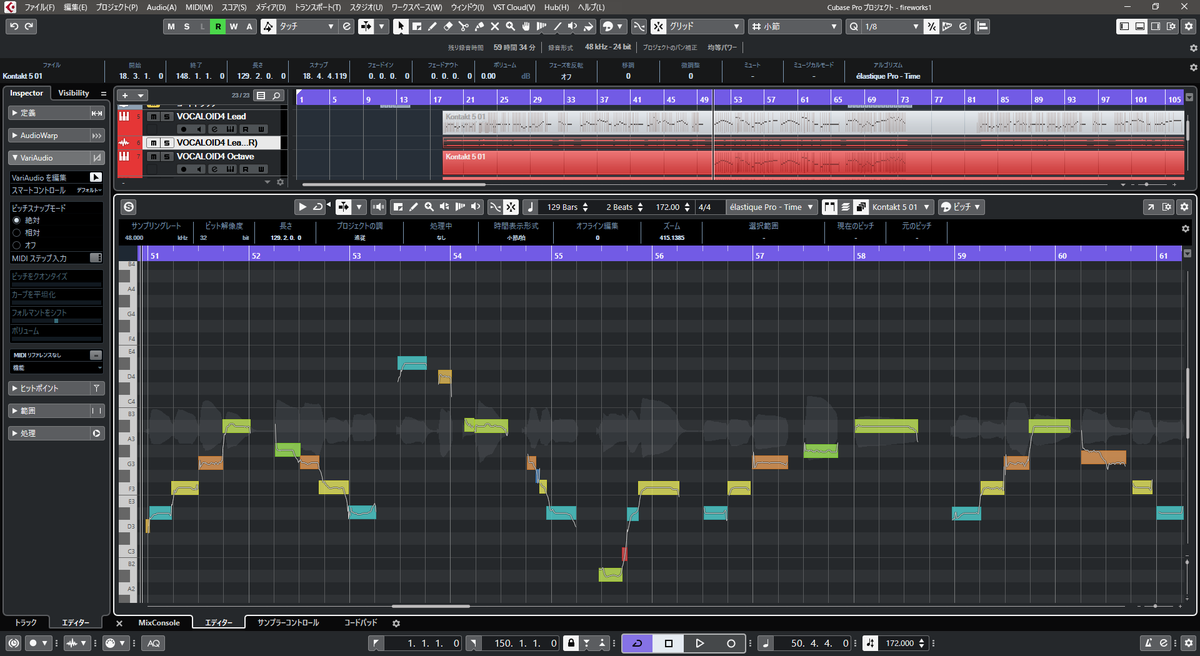Switch to the Visibility tab
The height and width of the screenshot is (656, 1200).
74,93
